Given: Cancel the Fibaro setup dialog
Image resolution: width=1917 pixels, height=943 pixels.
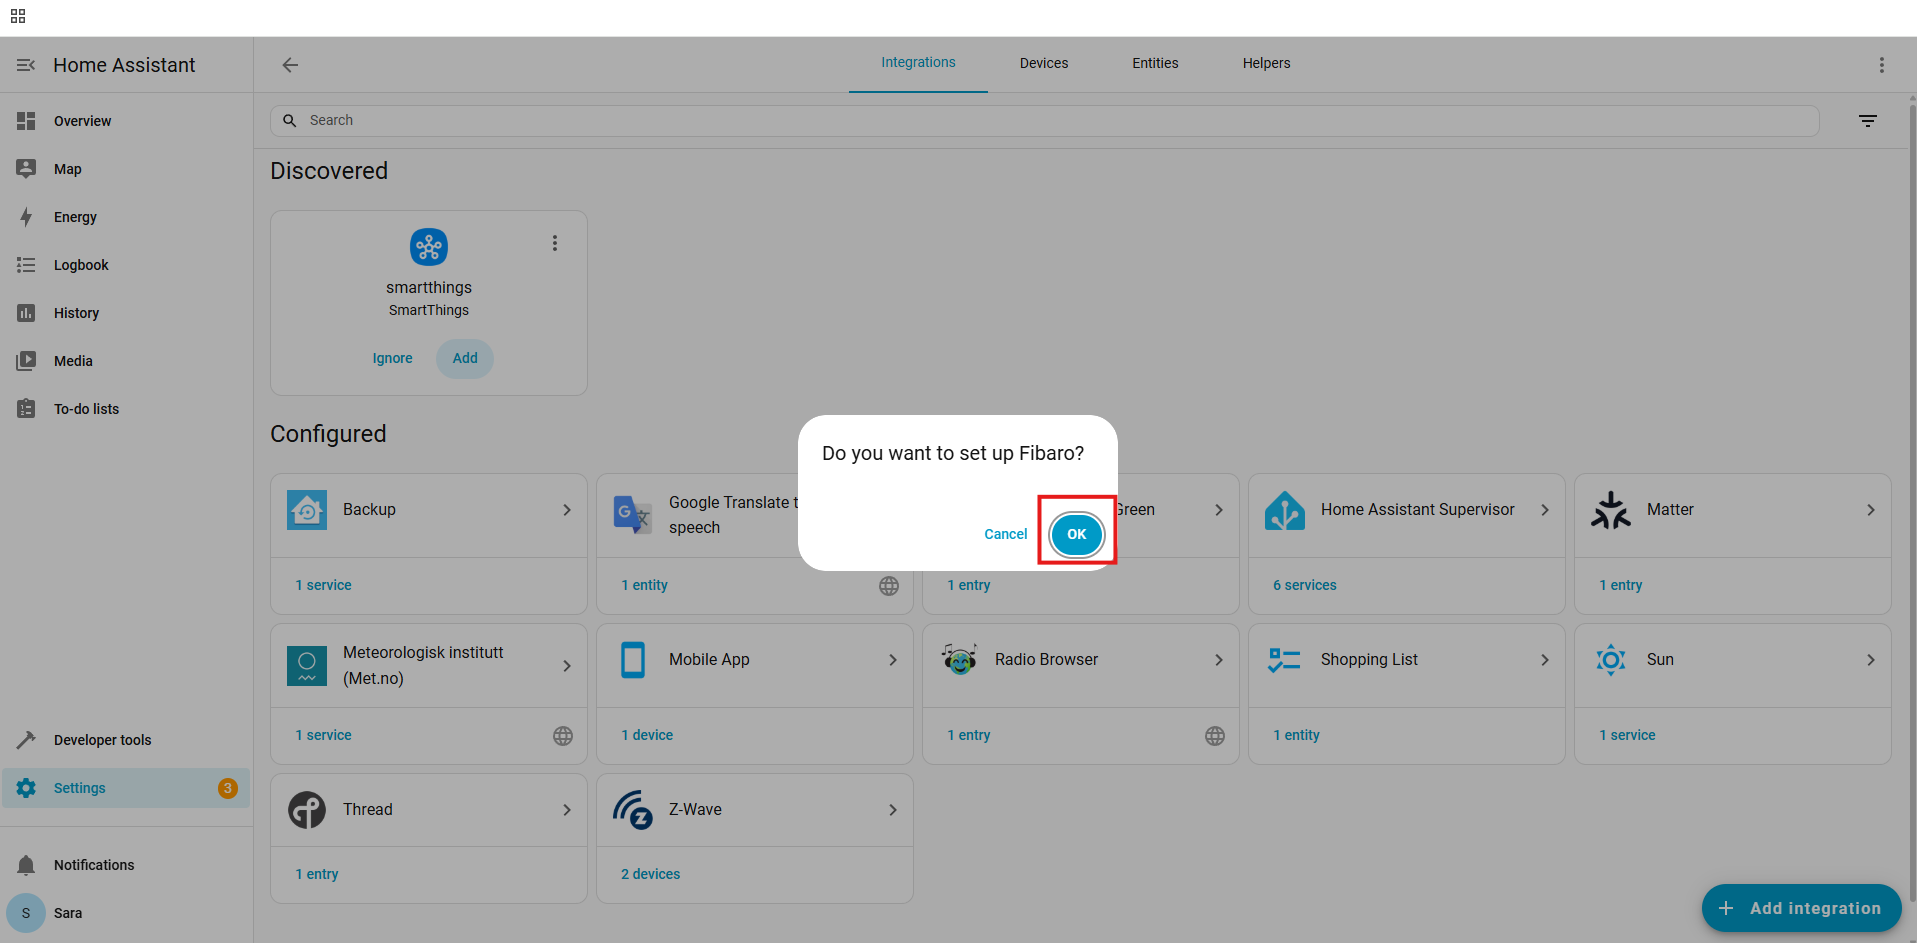Looking at the screenshot, I should 1006,534.
